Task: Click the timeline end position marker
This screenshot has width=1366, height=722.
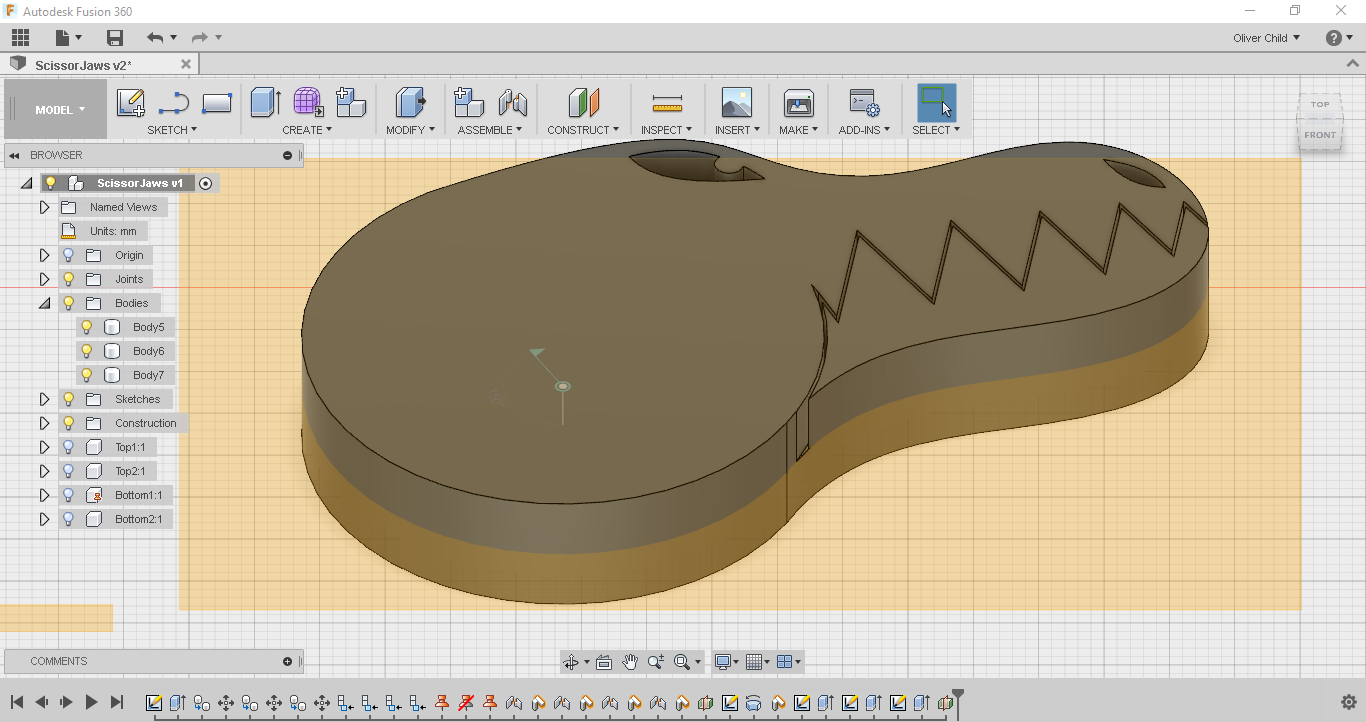Action: tap(958, 694)
